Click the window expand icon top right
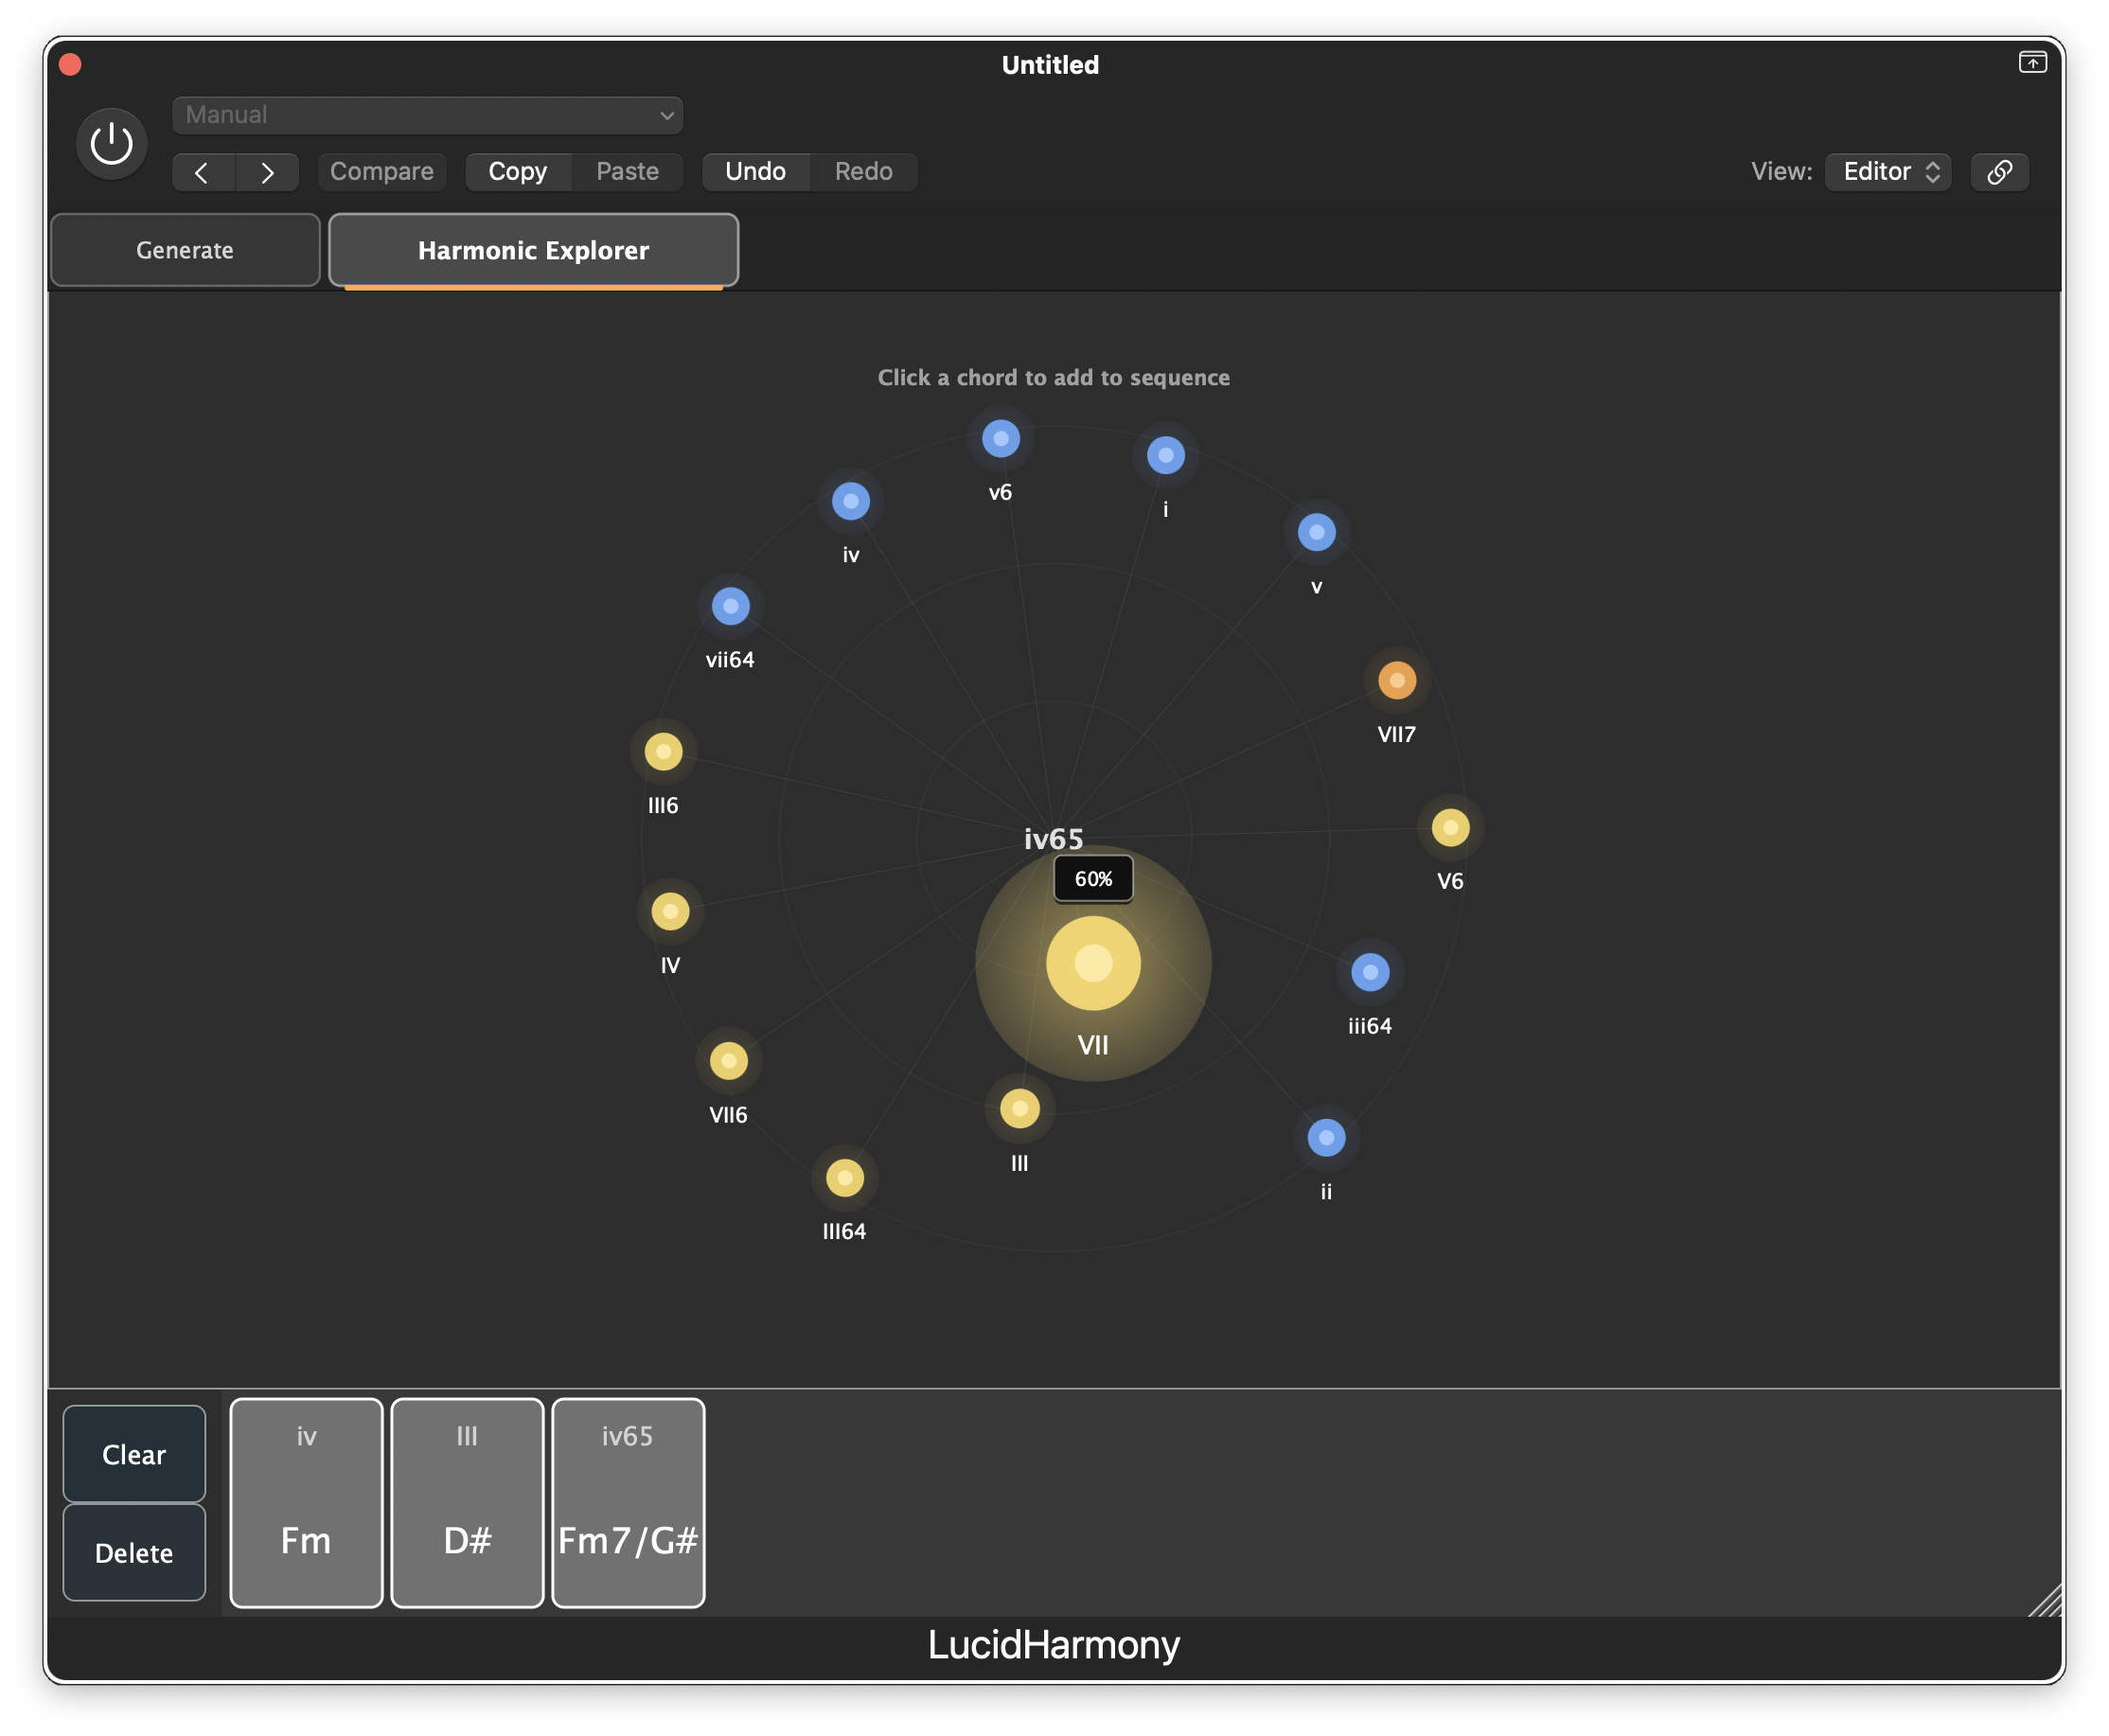 (x=2032, y=63)
